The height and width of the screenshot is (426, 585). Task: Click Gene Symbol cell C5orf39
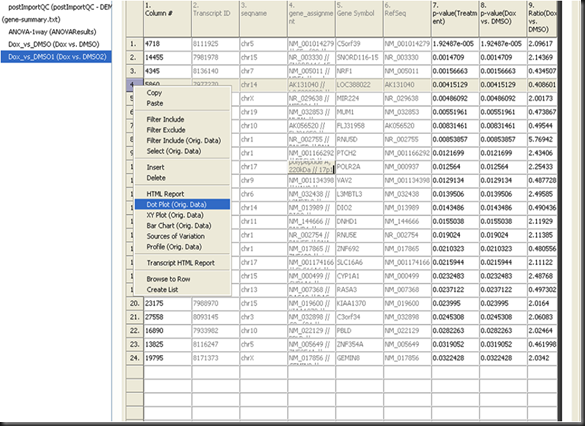tap(359, 44)
